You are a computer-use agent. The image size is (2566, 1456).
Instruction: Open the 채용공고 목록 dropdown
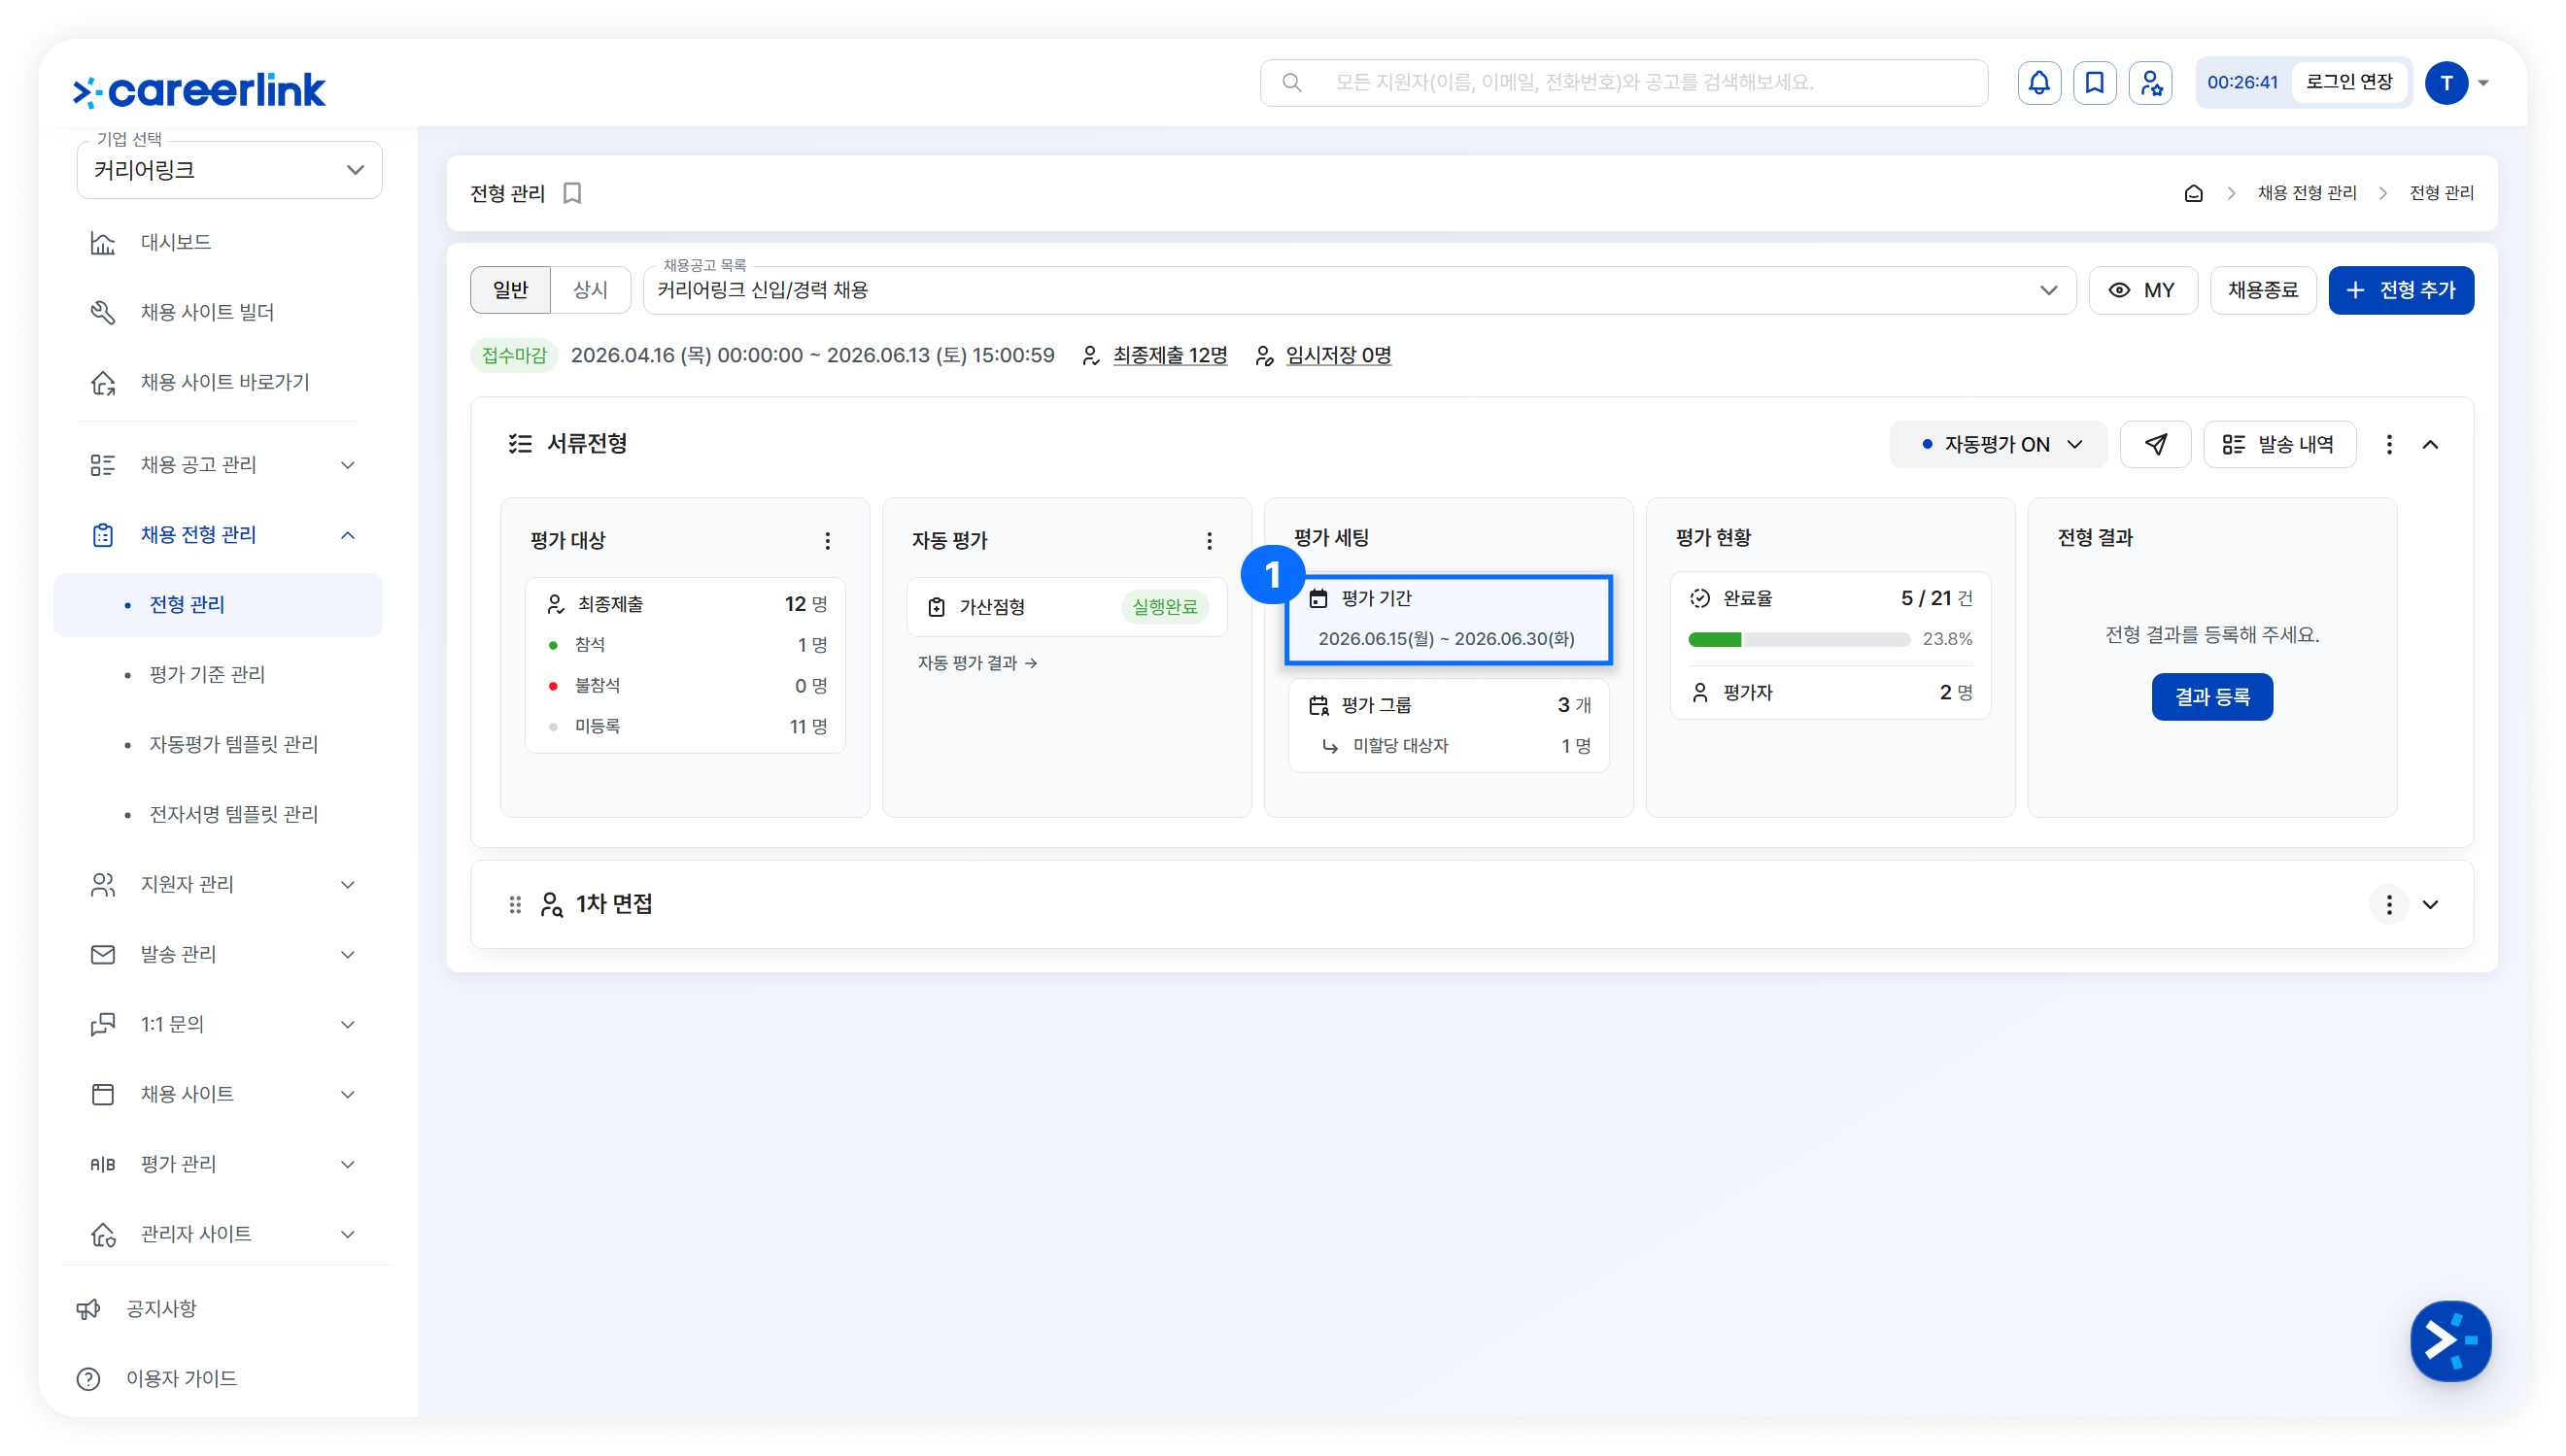tap(1358, 290)
